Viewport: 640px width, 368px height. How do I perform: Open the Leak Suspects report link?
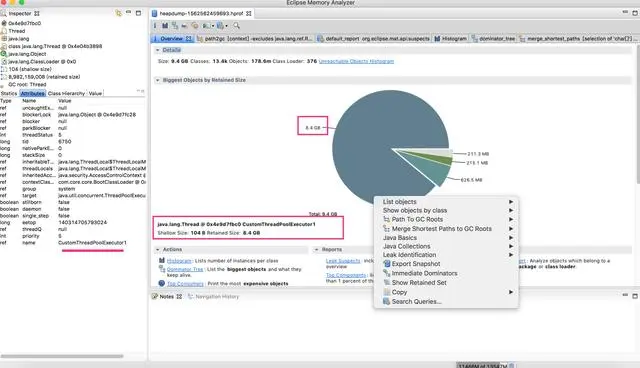[343, 261]
